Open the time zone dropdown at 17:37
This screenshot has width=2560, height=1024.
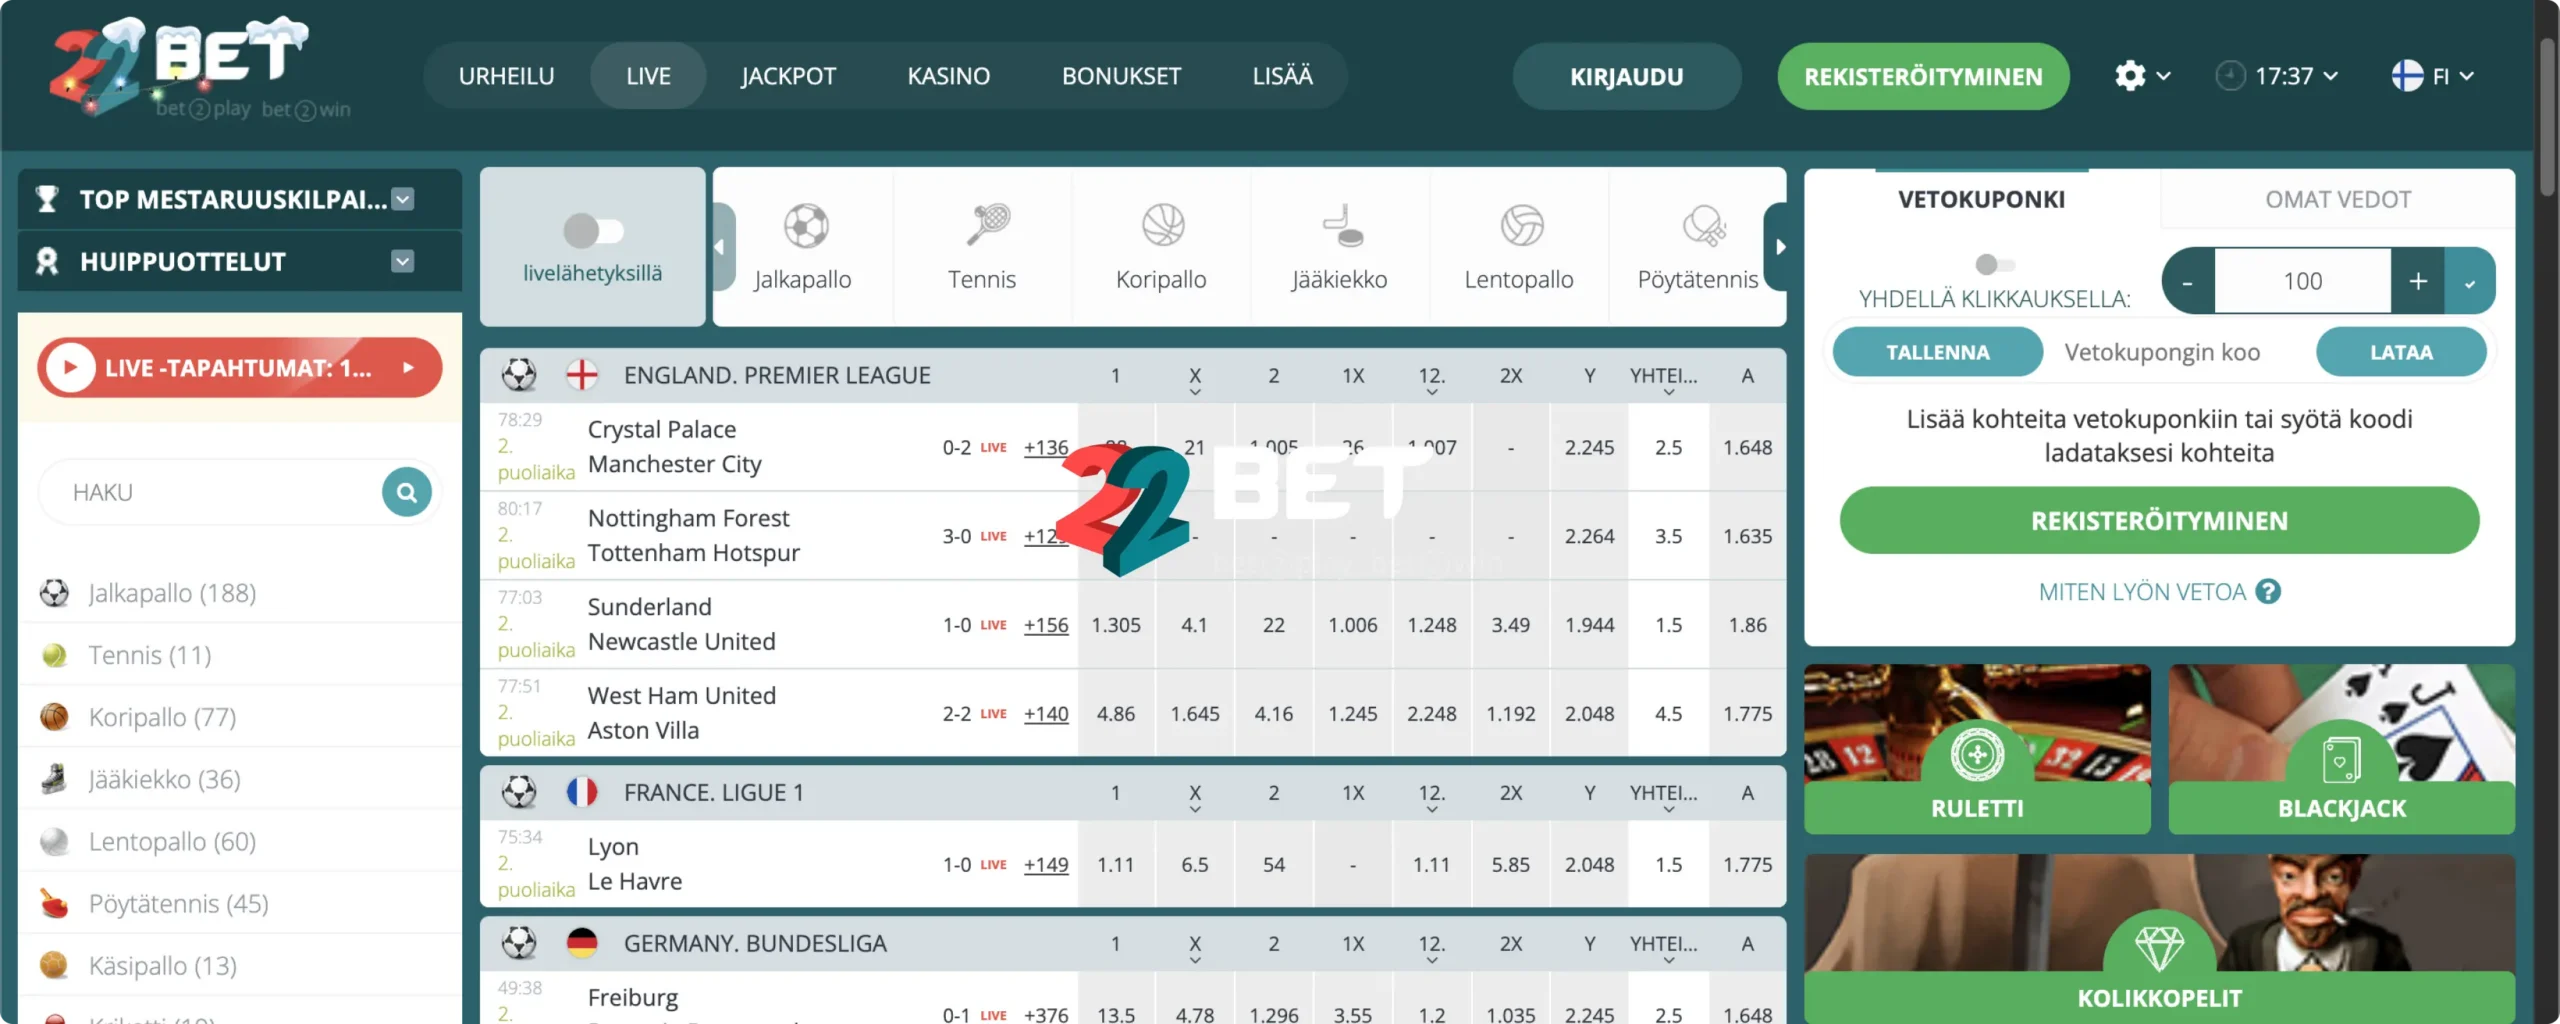pos(2330,76)
